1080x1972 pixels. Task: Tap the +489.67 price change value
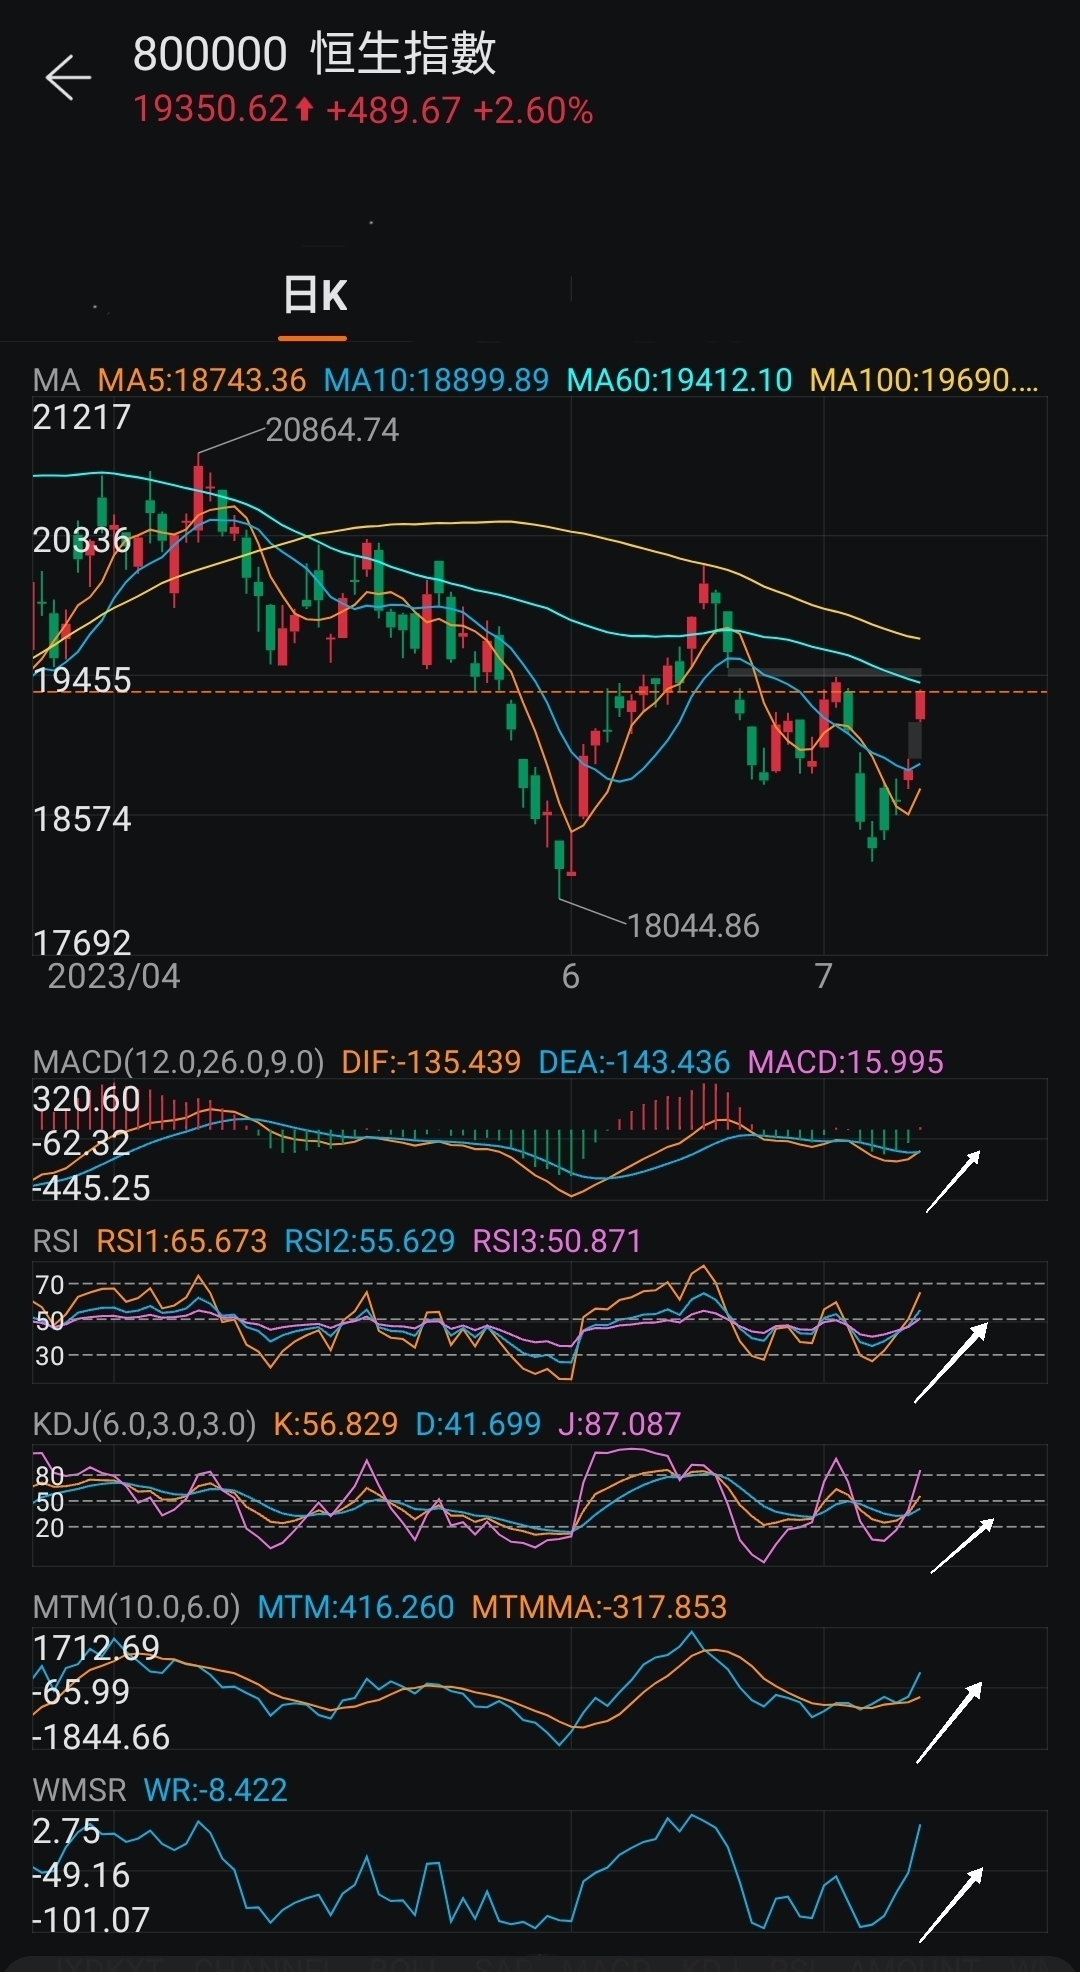point(393,110)
